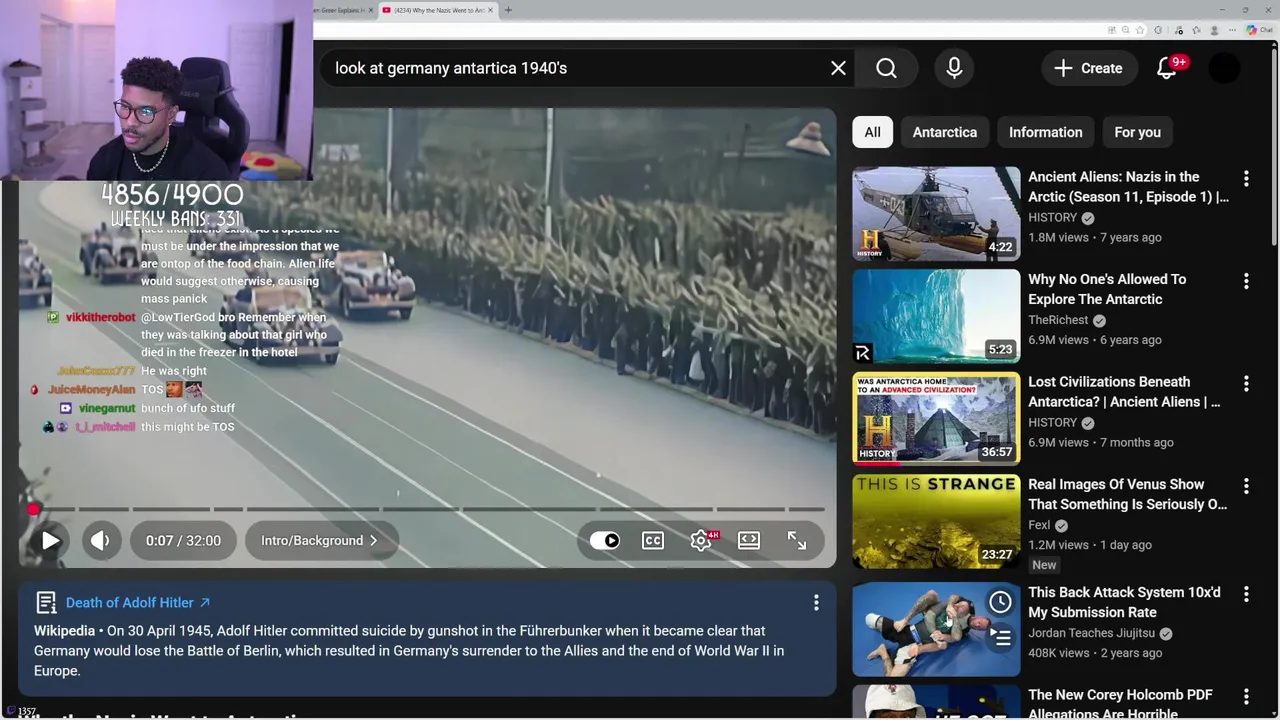1280x720 pixels.
Task: Open a new browser tab with the plus button
Action: (x=508, y=10)
